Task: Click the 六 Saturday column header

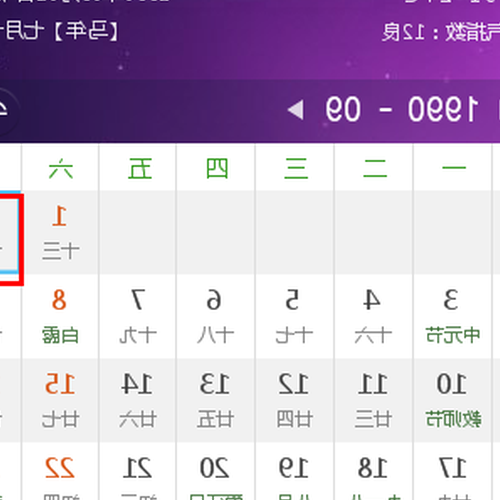Action: [60, 168]
